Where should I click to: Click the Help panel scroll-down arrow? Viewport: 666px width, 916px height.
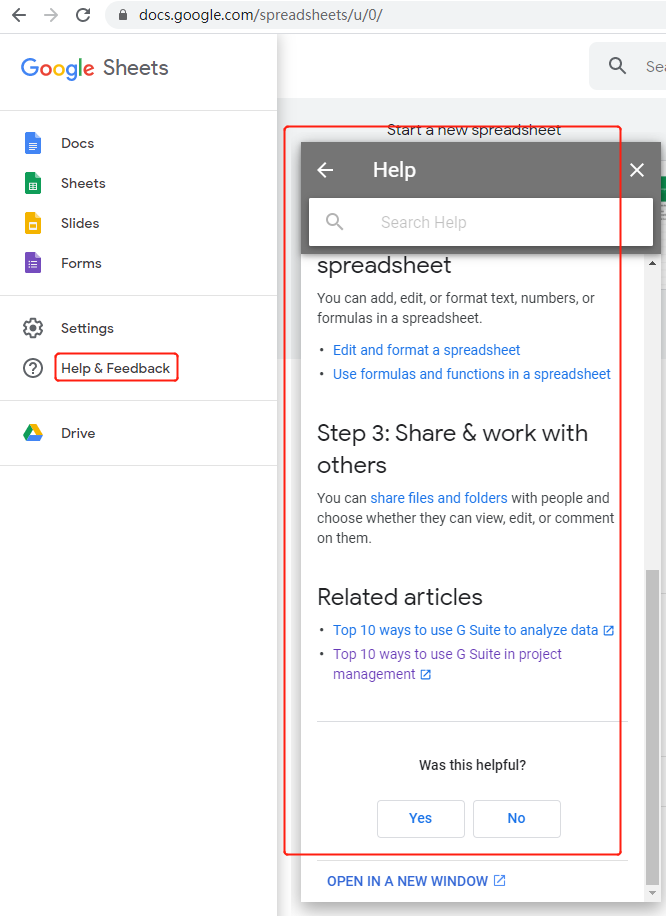652,893
